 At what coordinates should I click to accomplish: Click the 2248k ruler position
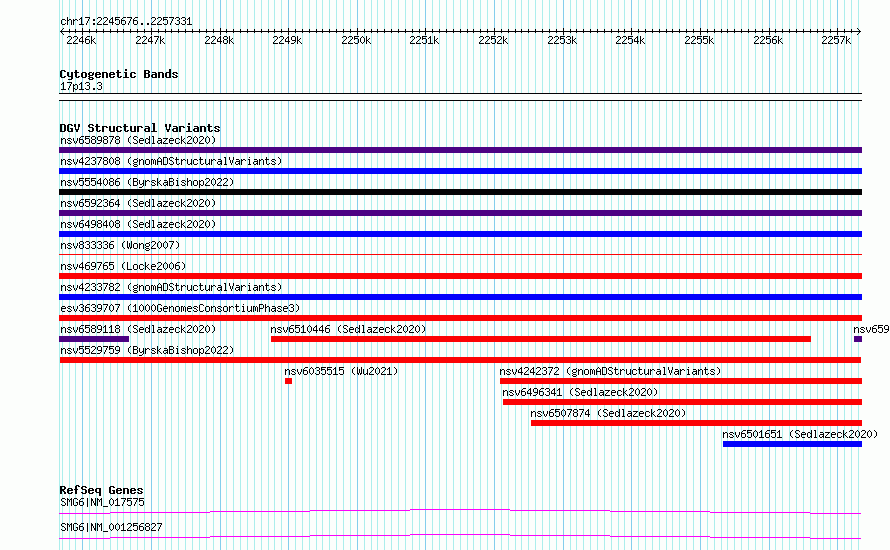[x=219, y=40]
